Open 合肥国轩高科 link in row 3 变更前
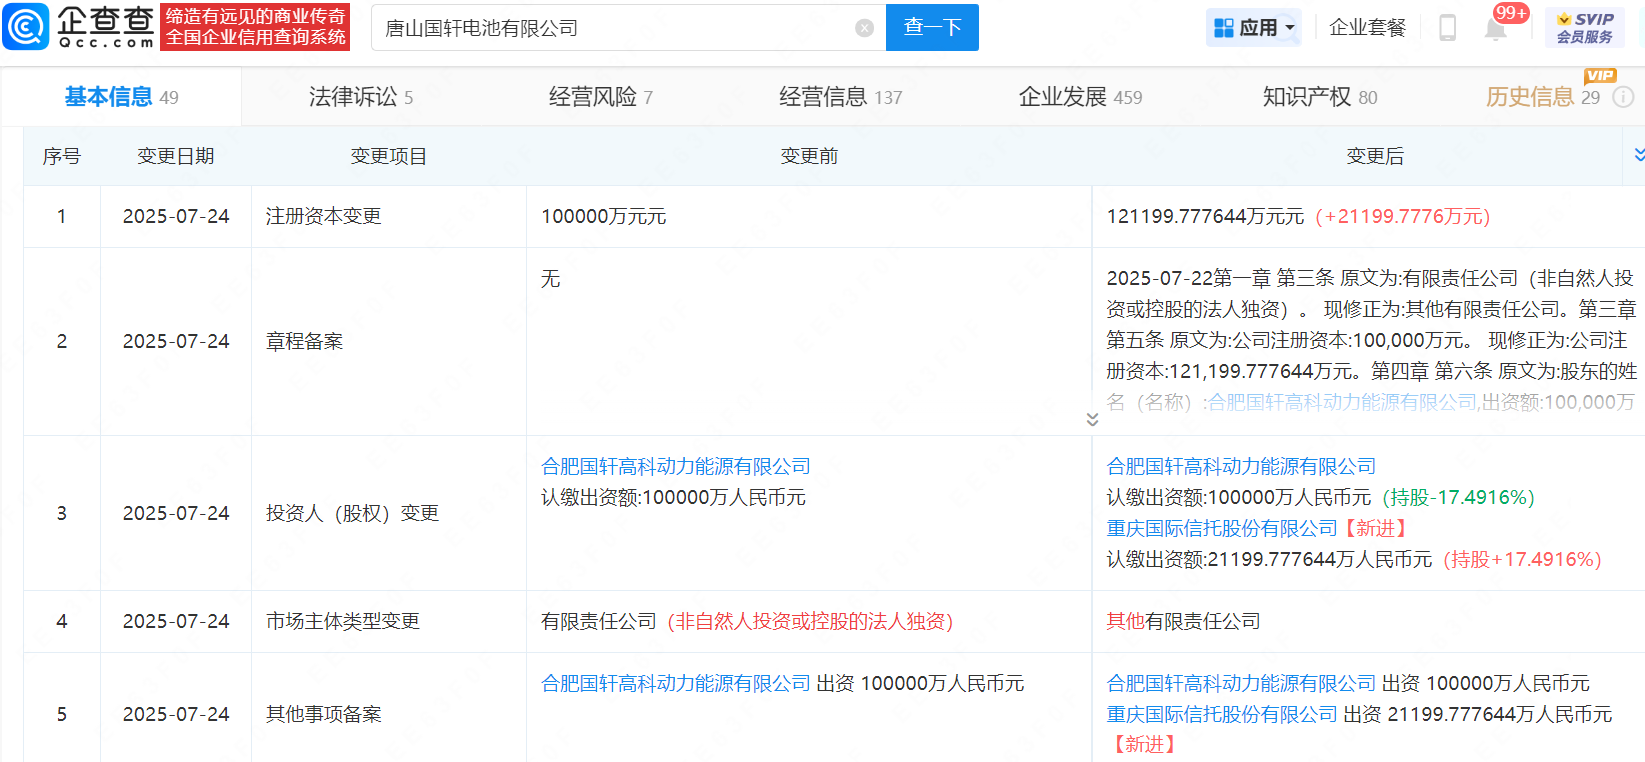This screenshot has width=1645, height=762. tap(676, 466)
